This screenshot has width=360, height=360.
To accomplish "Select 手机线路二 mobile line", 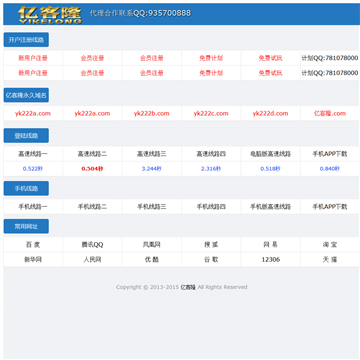I will pos(92,207).
